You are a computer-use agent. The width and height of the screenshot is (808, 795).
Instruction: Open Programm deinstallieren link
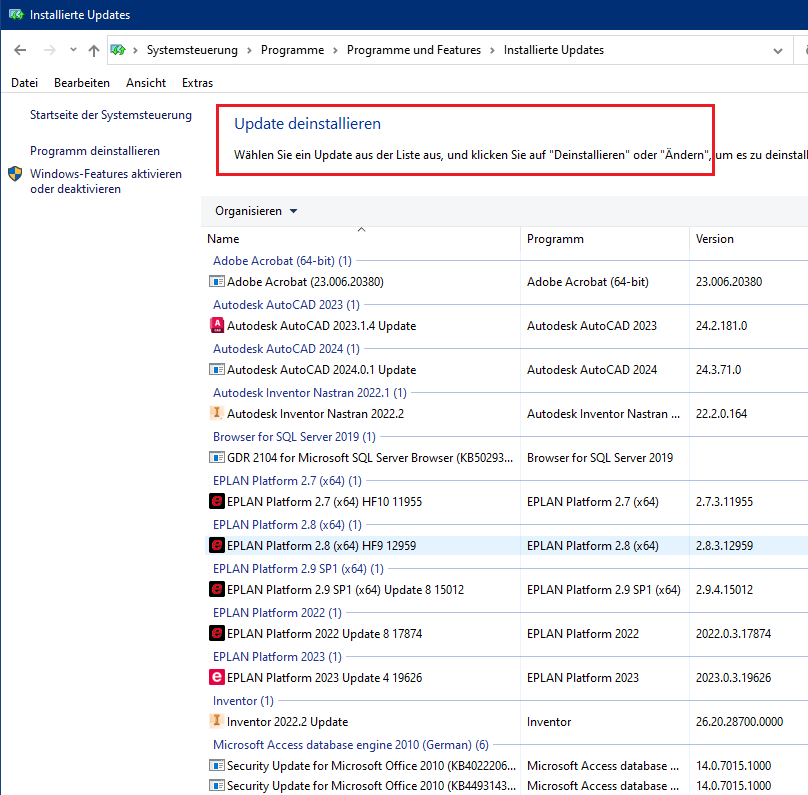coord(95,151)
